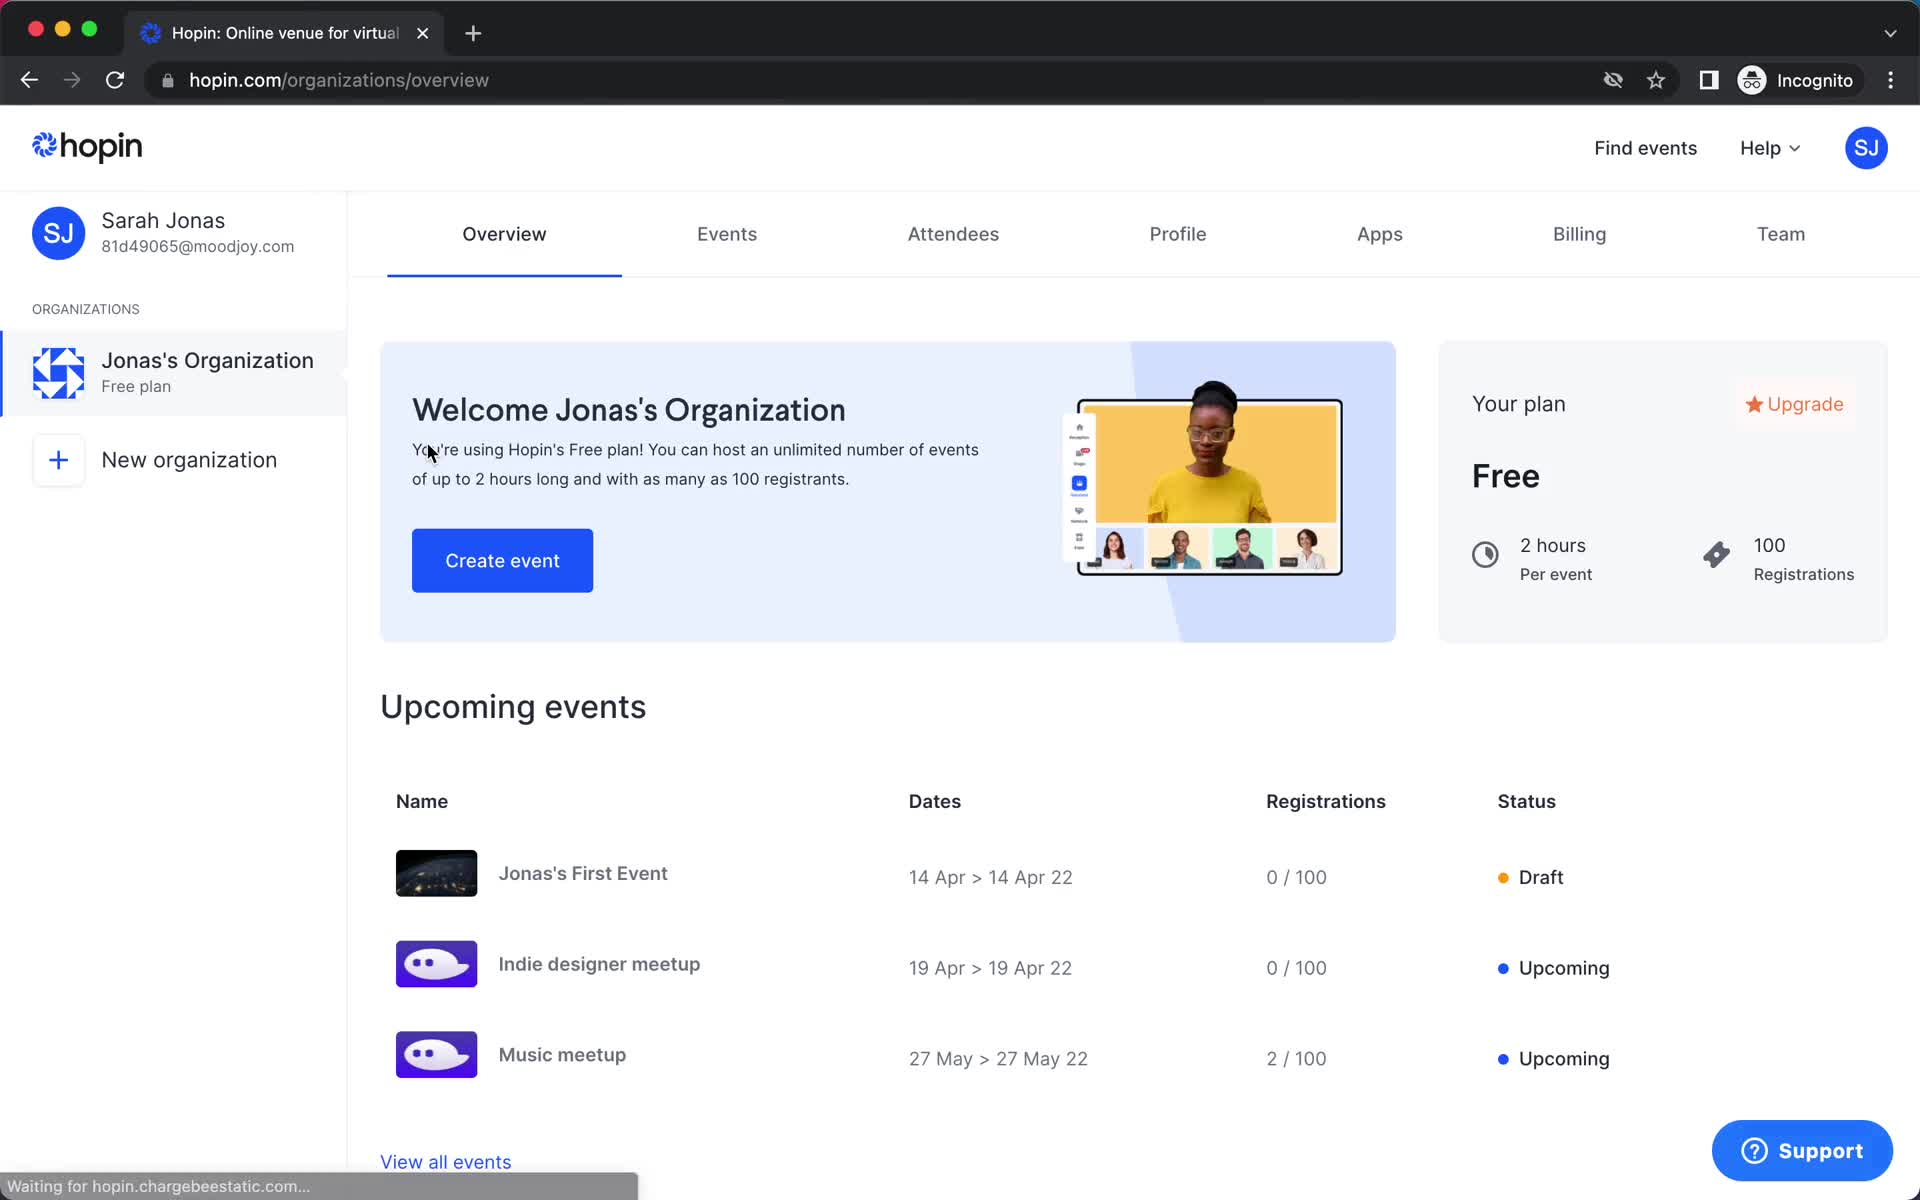Click the Upgrade plan link
1920x1200 pixels.
click(1794, 404)
